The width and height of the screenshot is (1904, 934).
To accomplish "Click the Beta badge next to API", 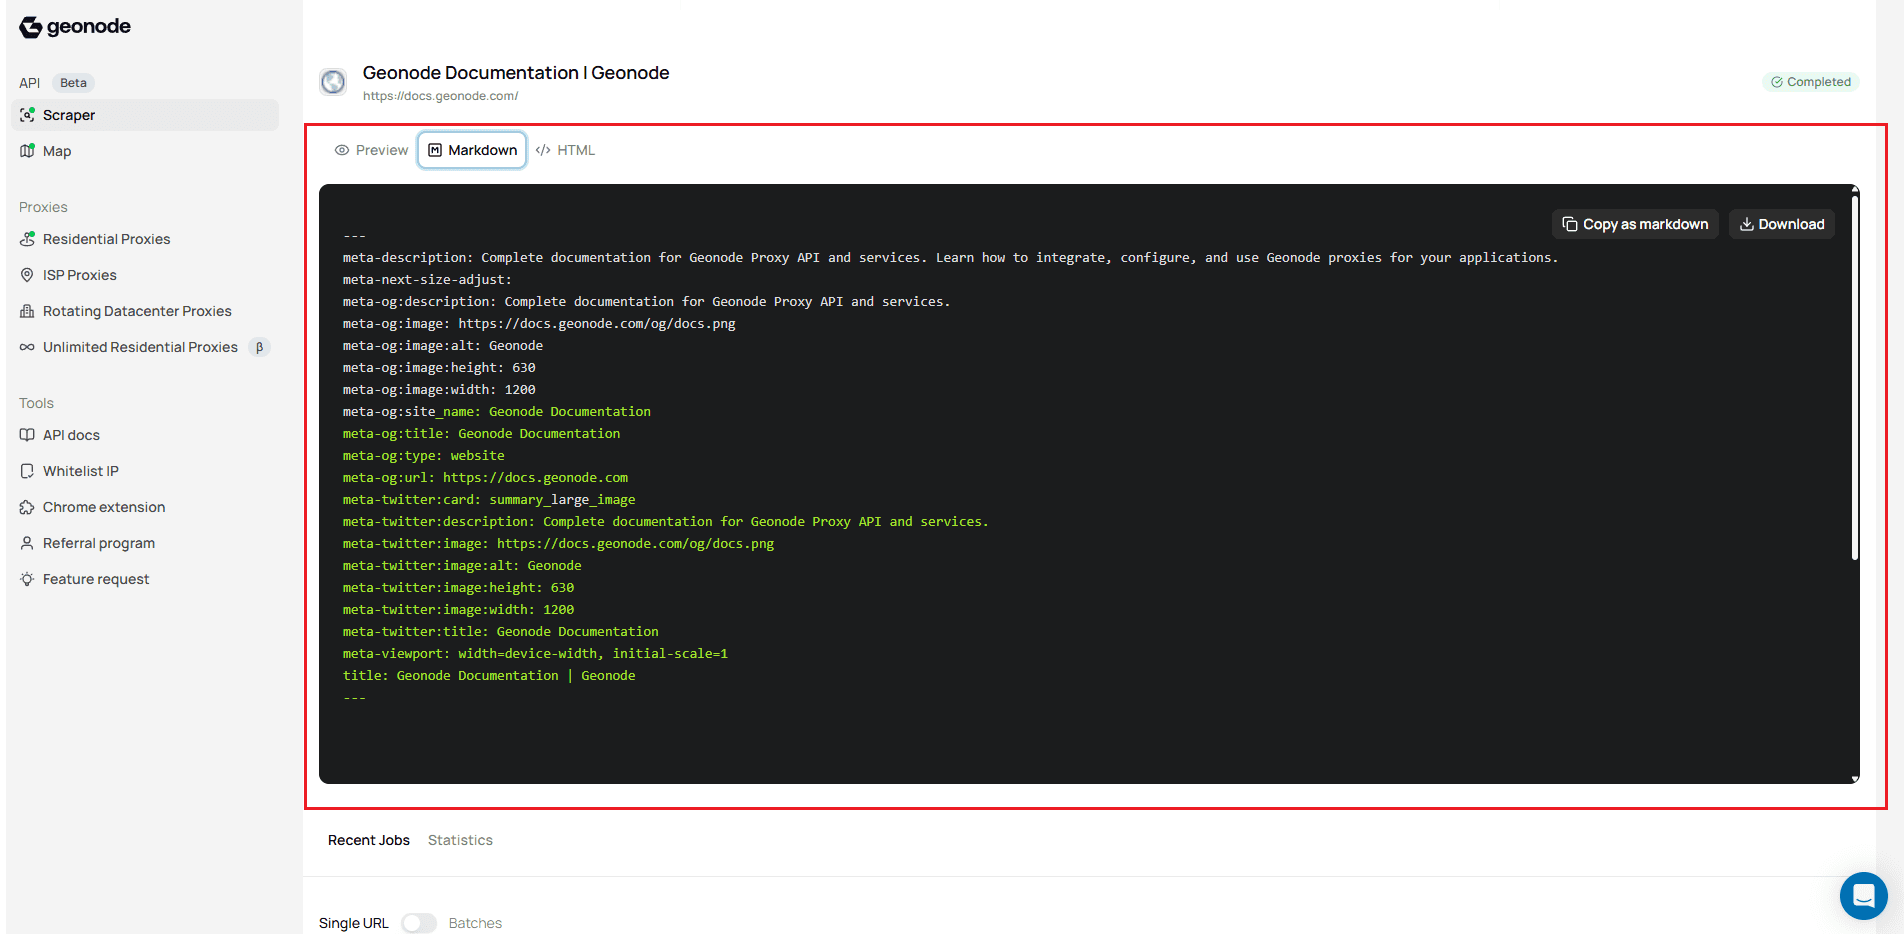I will pos(73,83).
